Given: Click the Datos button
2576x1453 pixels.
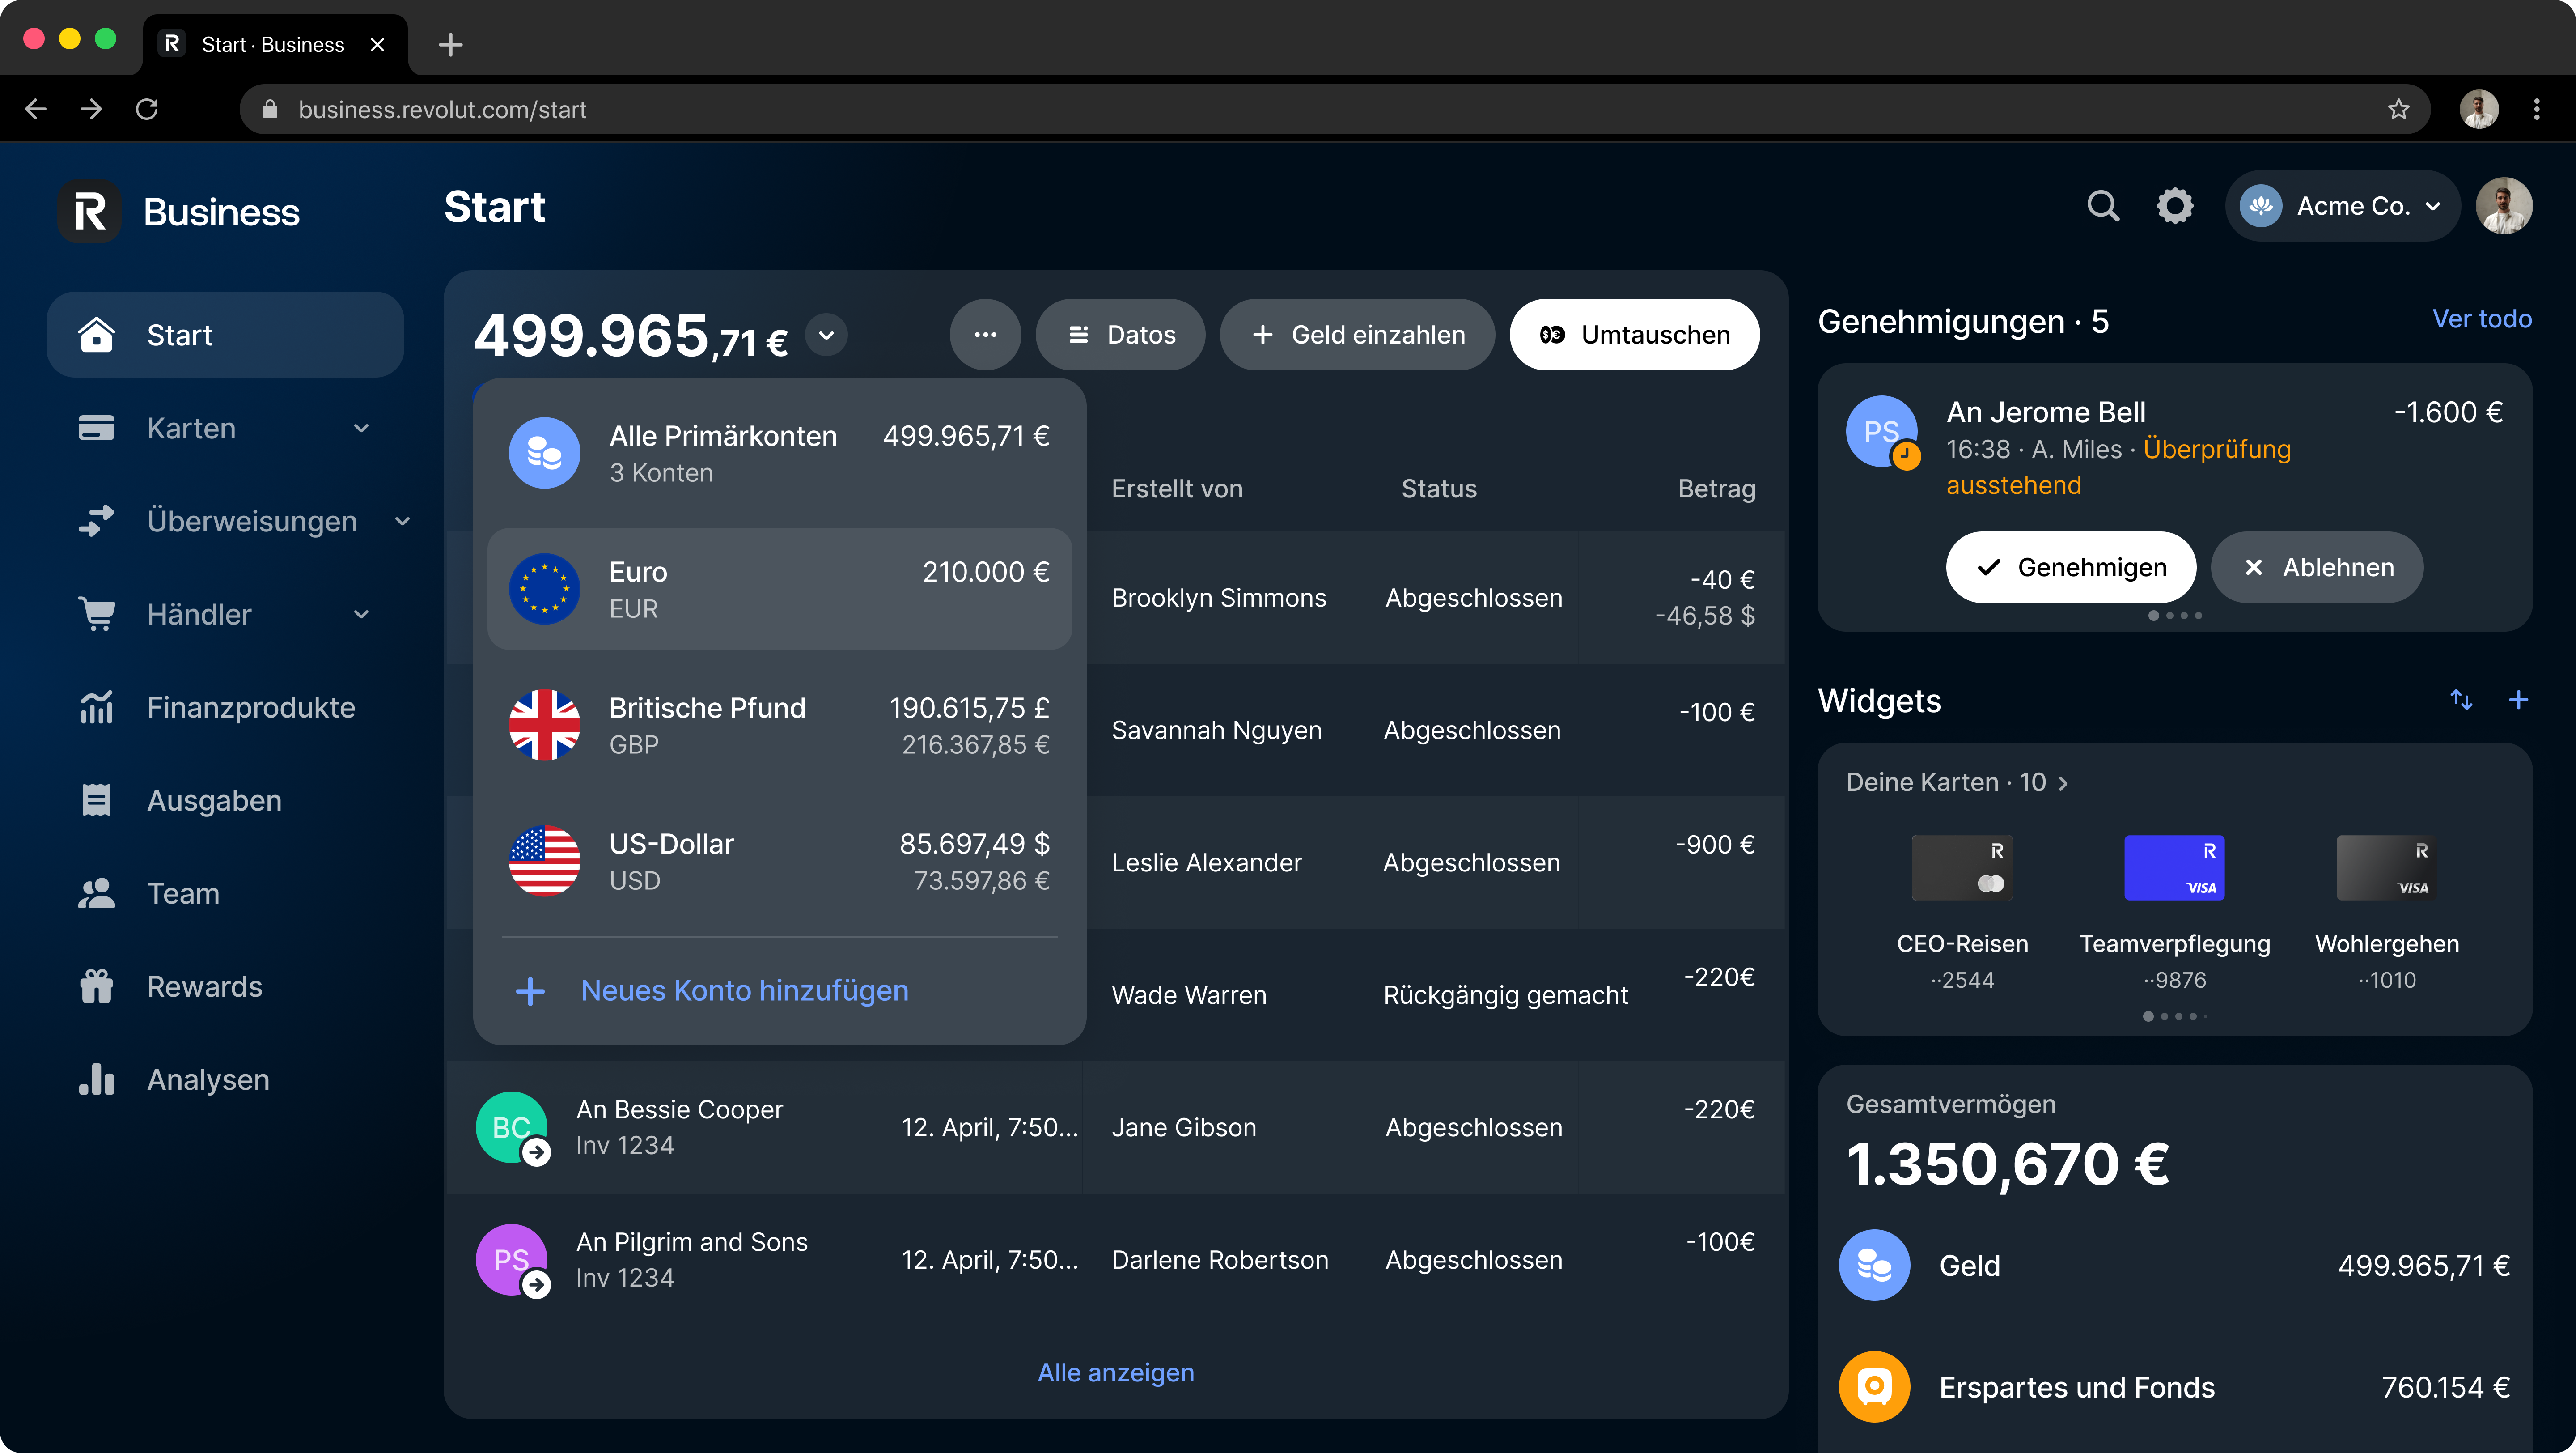Looking at the screenshot, I should (x=1120, y=335).
